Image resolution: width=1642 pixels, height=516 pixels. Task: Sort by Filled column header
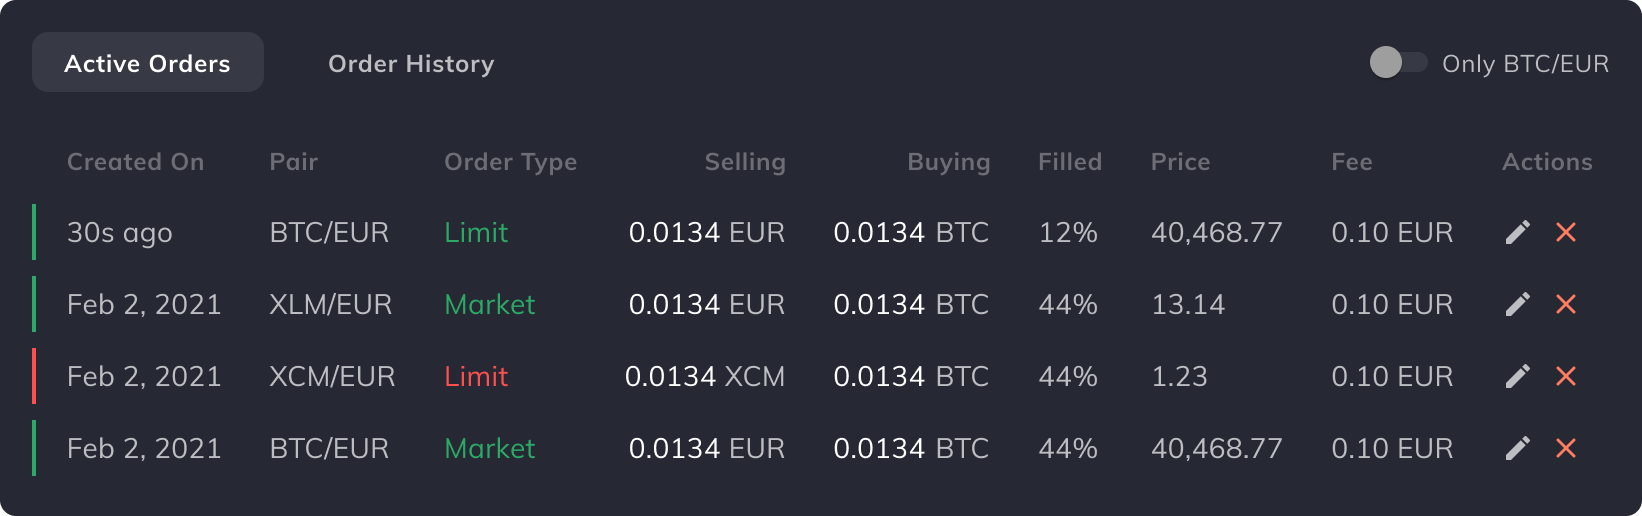coord(1070,162)
